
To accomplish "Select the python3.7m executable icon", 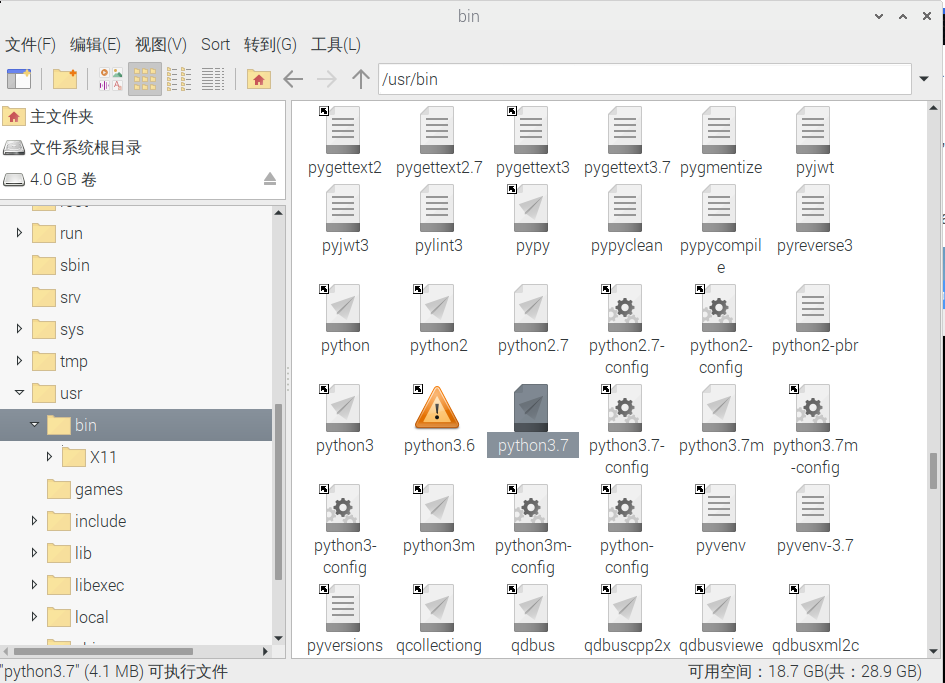I will click(719, 409).
